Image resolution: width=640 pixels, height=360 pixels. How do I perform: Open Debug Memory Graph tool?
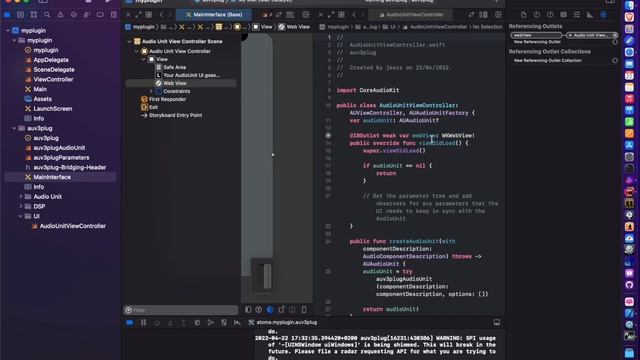point(211,322)
